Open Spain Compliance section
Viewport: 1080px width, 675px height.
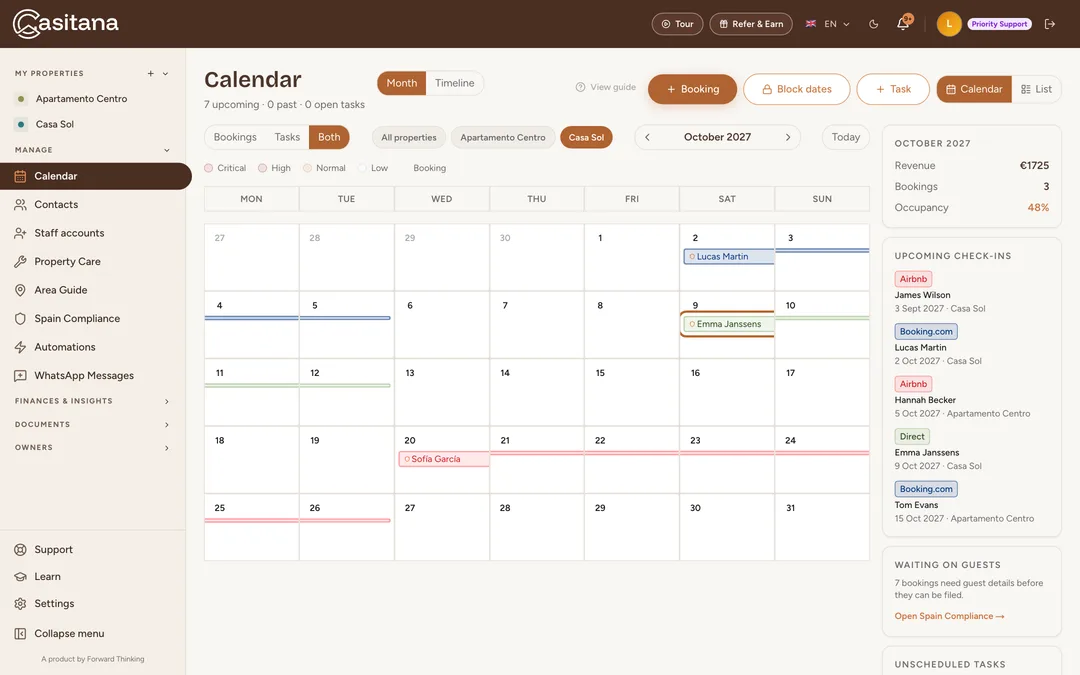pyautogui.click(x=96, y=318)
